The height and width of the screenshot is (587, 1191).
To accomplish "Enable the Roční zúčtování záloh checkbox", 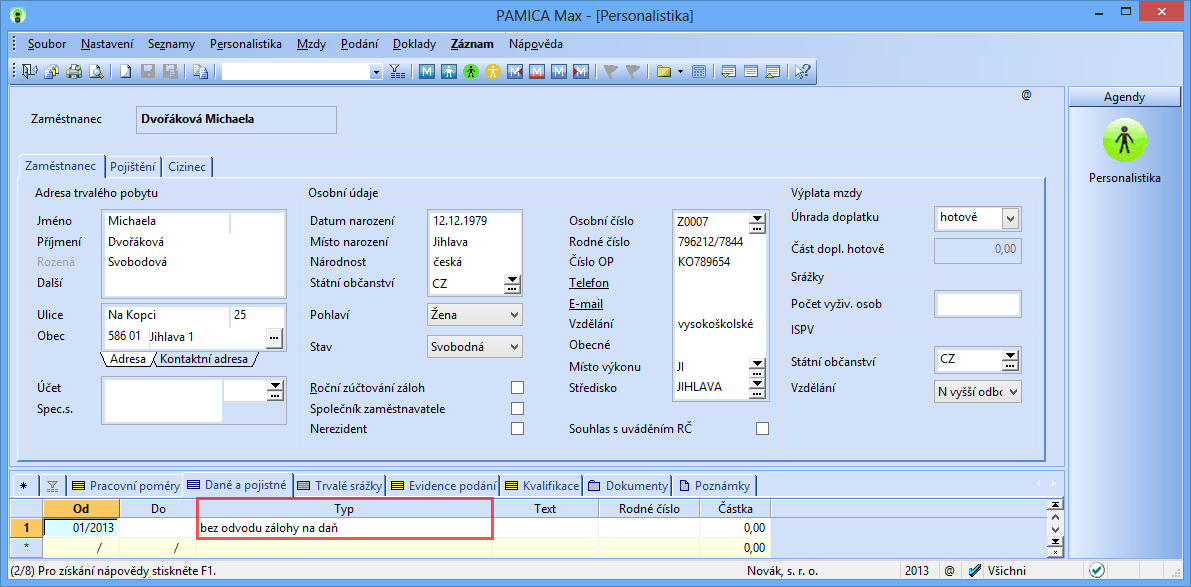I will coord(517,388).
